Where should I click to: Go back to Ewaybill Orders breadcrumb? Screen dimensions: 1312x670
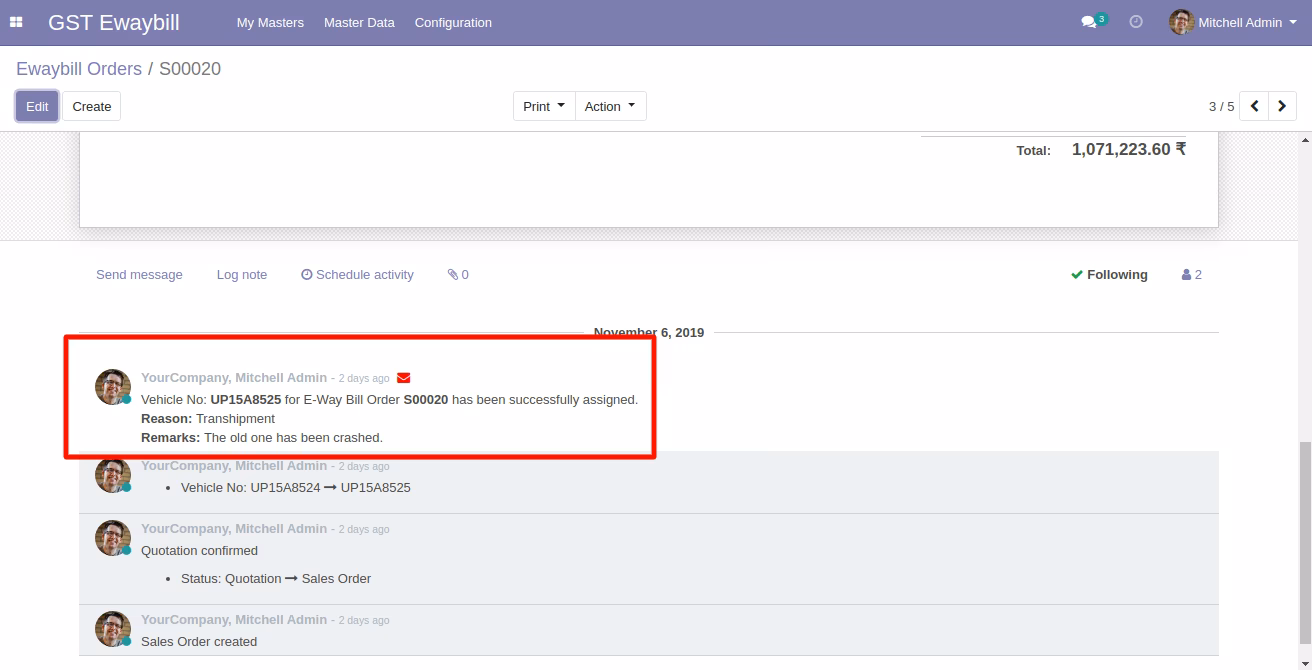click(x=79, y=69)
